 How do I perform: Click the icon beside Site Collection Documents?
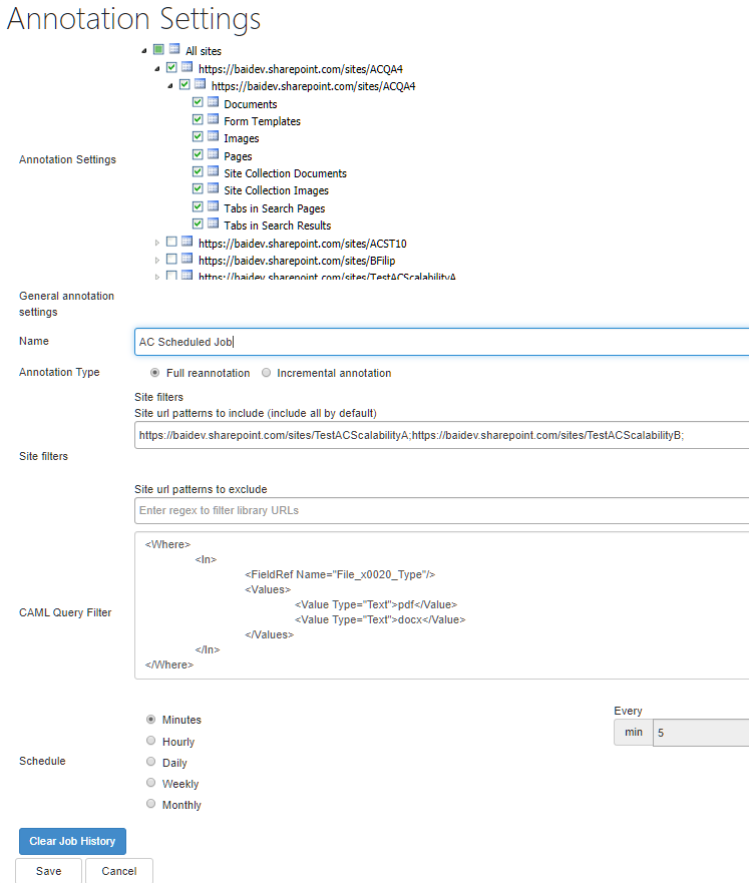(x=212, y=172)
